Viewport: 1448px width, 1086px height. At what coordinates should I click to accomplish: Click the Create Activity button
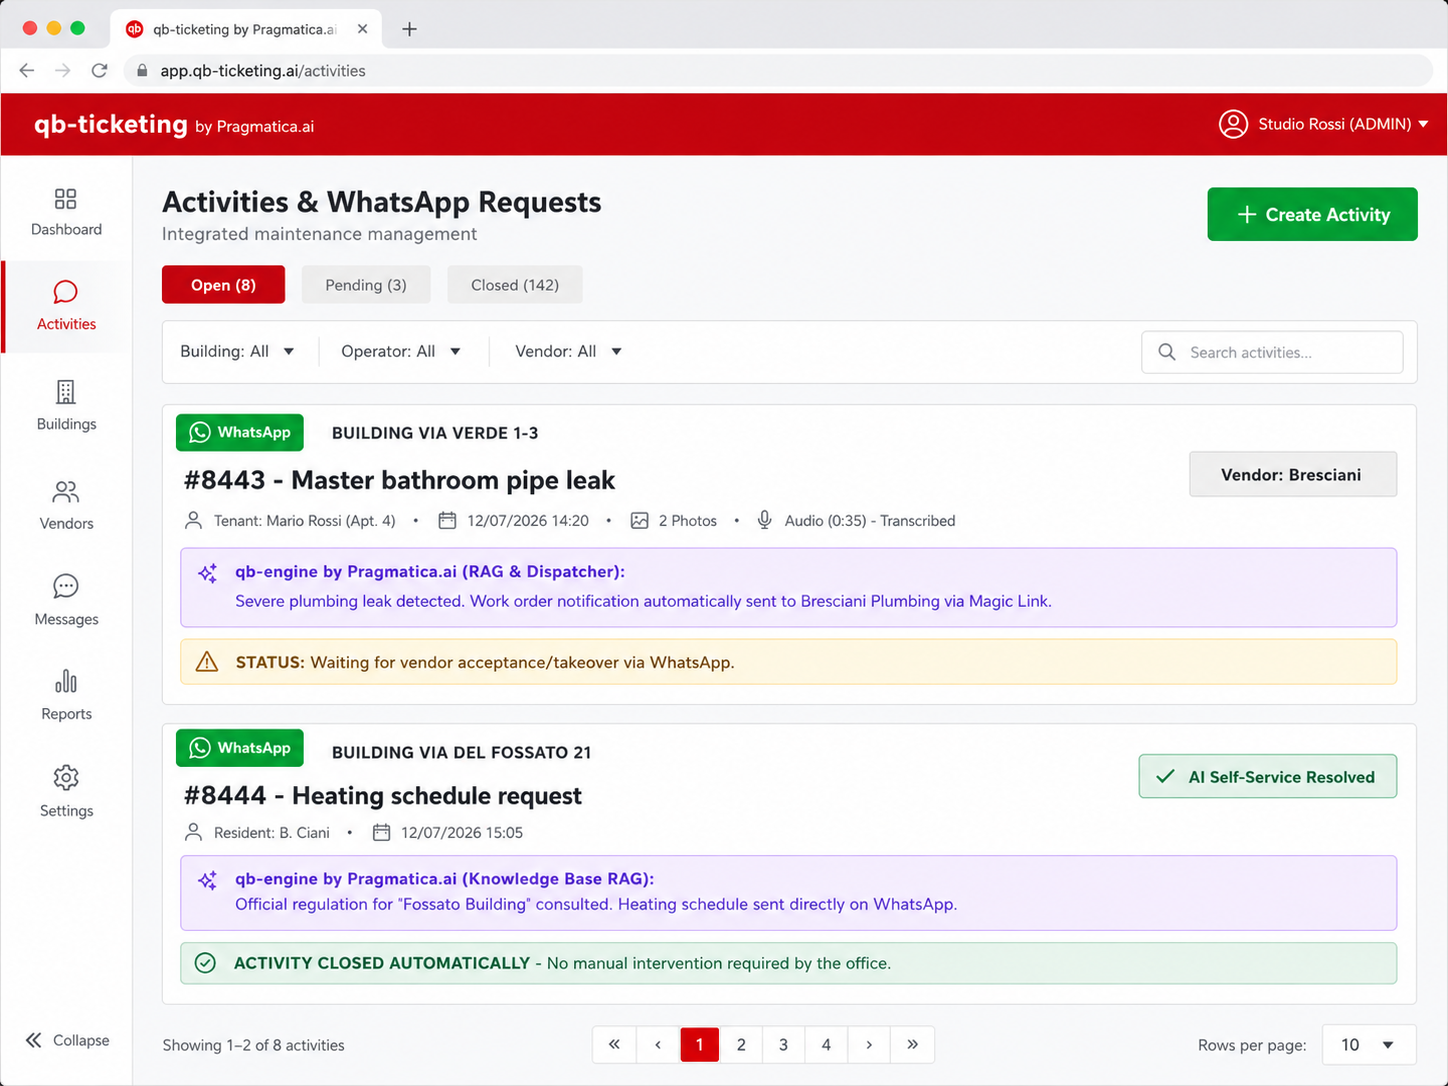(x=1312, y=214)
